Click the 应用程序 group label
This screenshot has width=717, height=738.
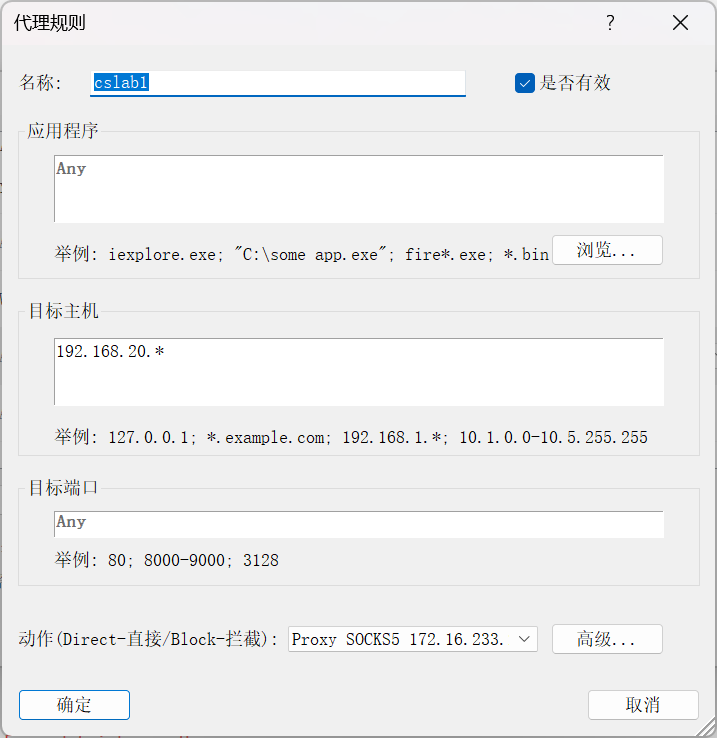[63, 131]
